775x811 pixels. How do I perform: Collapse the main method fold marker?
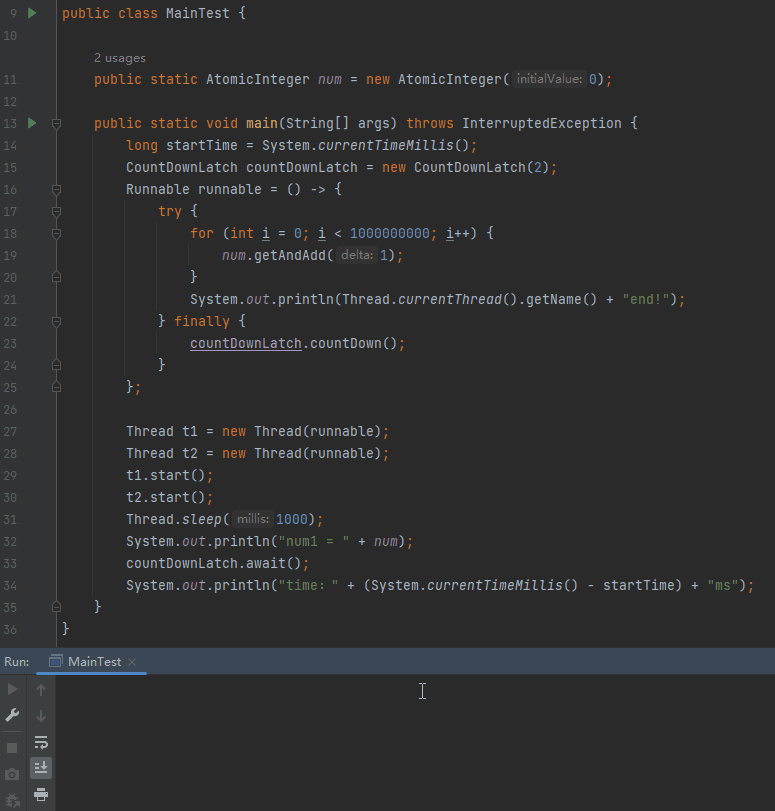(56, 124)
